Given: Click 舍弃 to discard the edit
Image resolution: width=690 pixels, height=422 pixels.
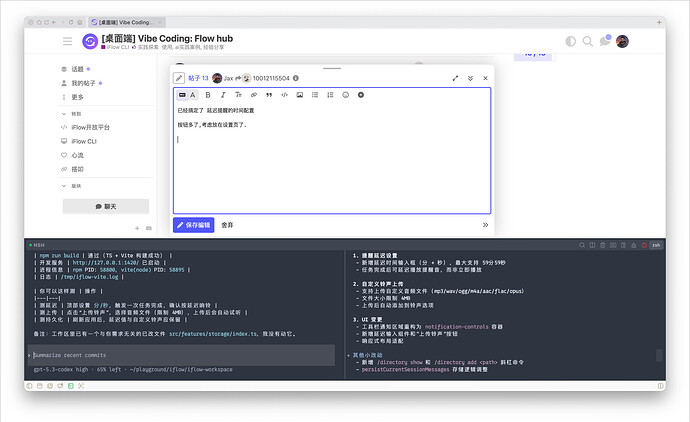Looking at the screenshot, I should coord(228,225).
